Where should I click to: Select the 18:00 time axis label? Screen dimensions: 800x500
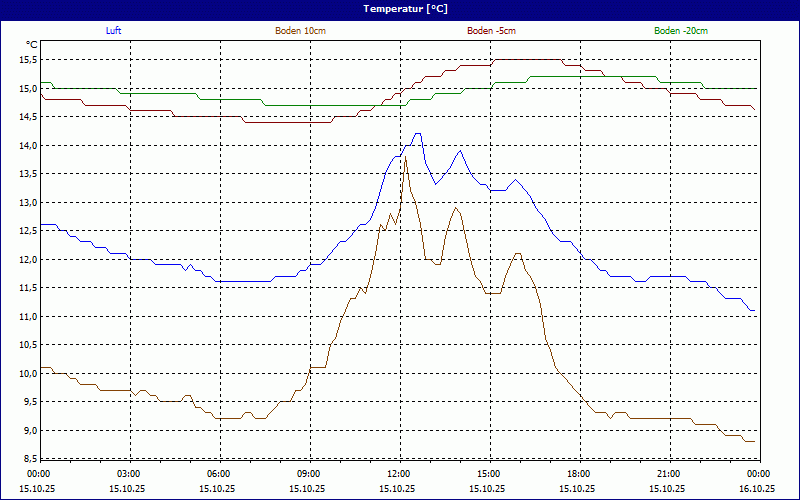point(579,474)
